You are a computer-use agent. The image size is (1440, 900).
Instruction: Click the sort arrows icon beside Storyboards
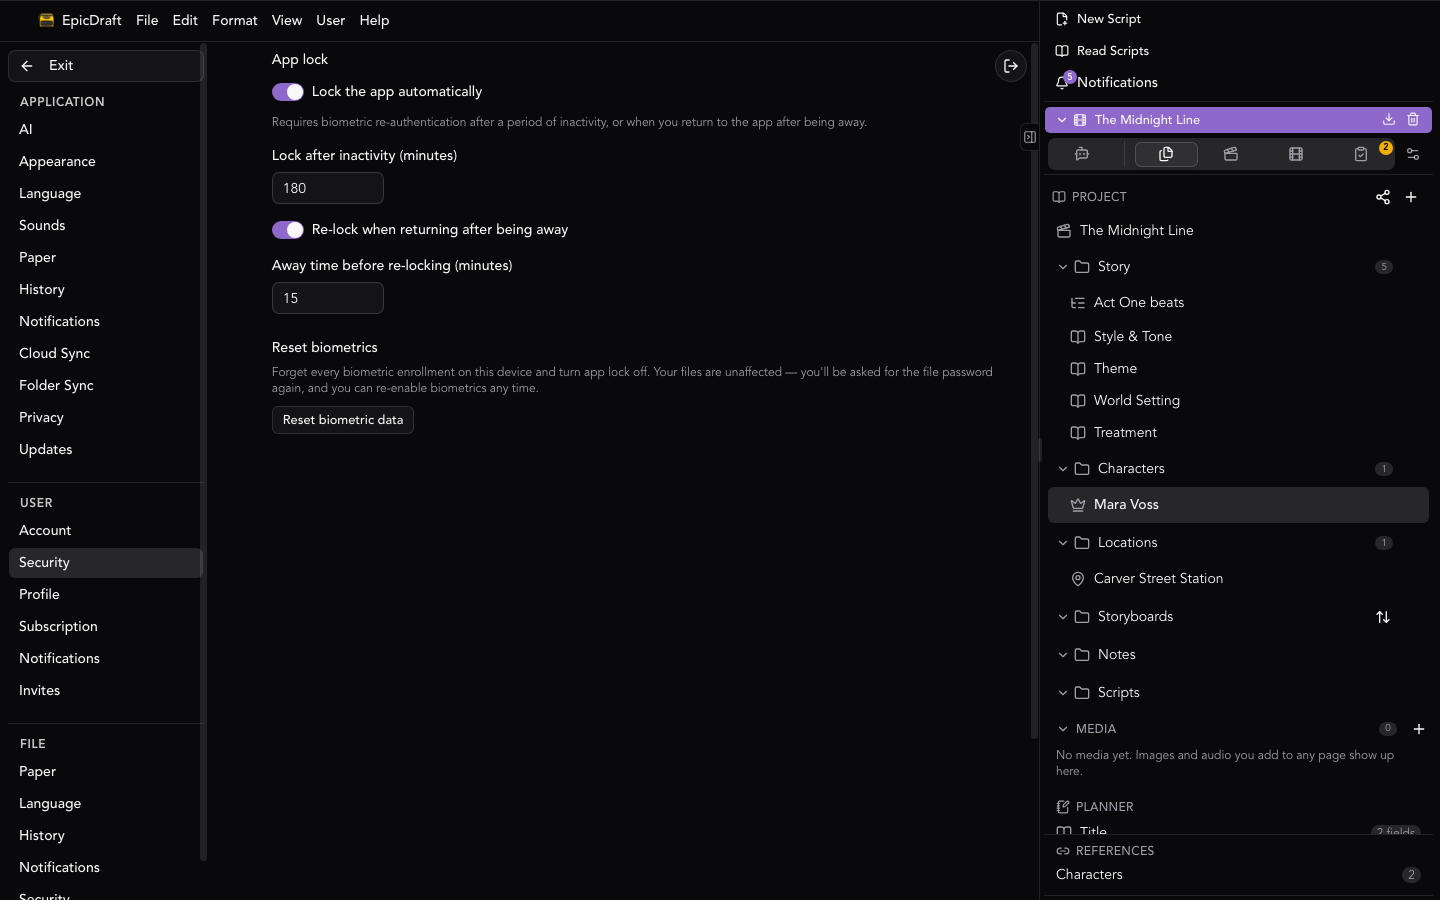tap(1383, 617)
